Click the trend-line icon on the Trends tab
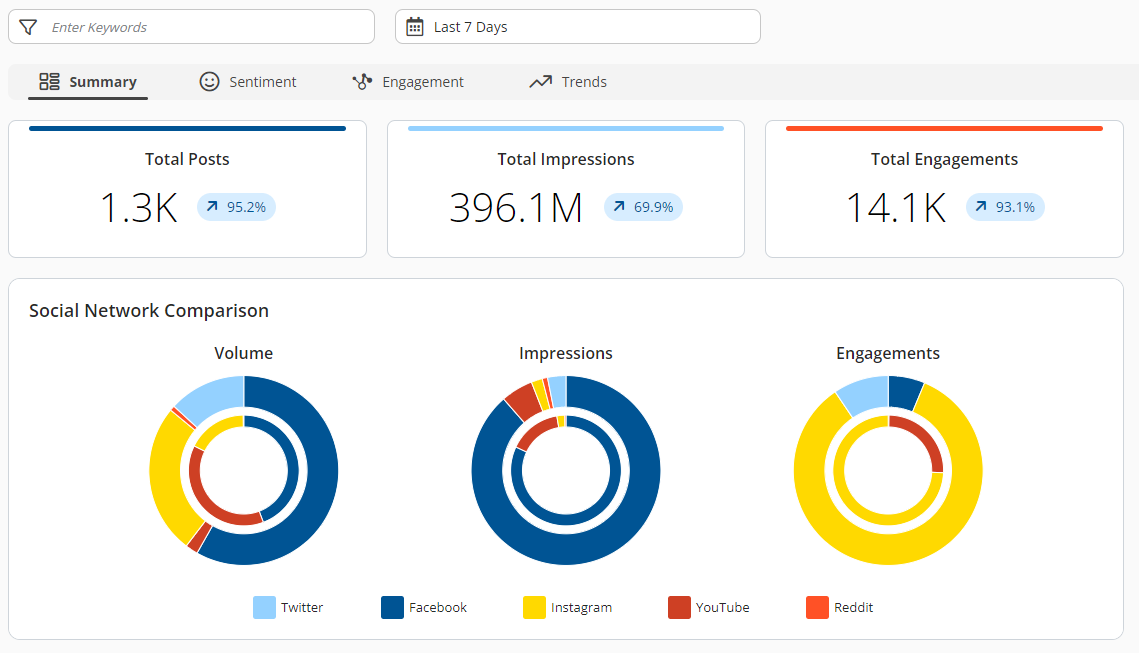This screenshot has width=1139, height=653. 541,81
